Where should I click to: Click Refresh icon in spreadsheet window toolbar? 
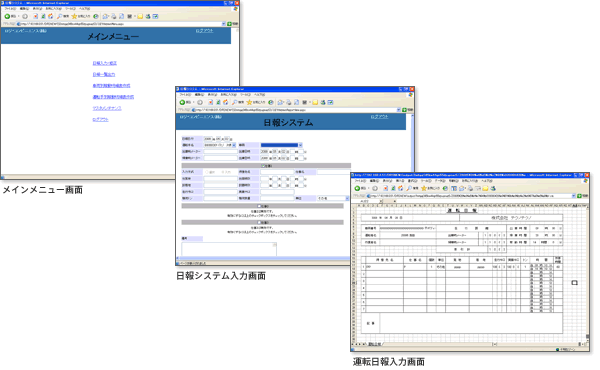click(393, 188)
